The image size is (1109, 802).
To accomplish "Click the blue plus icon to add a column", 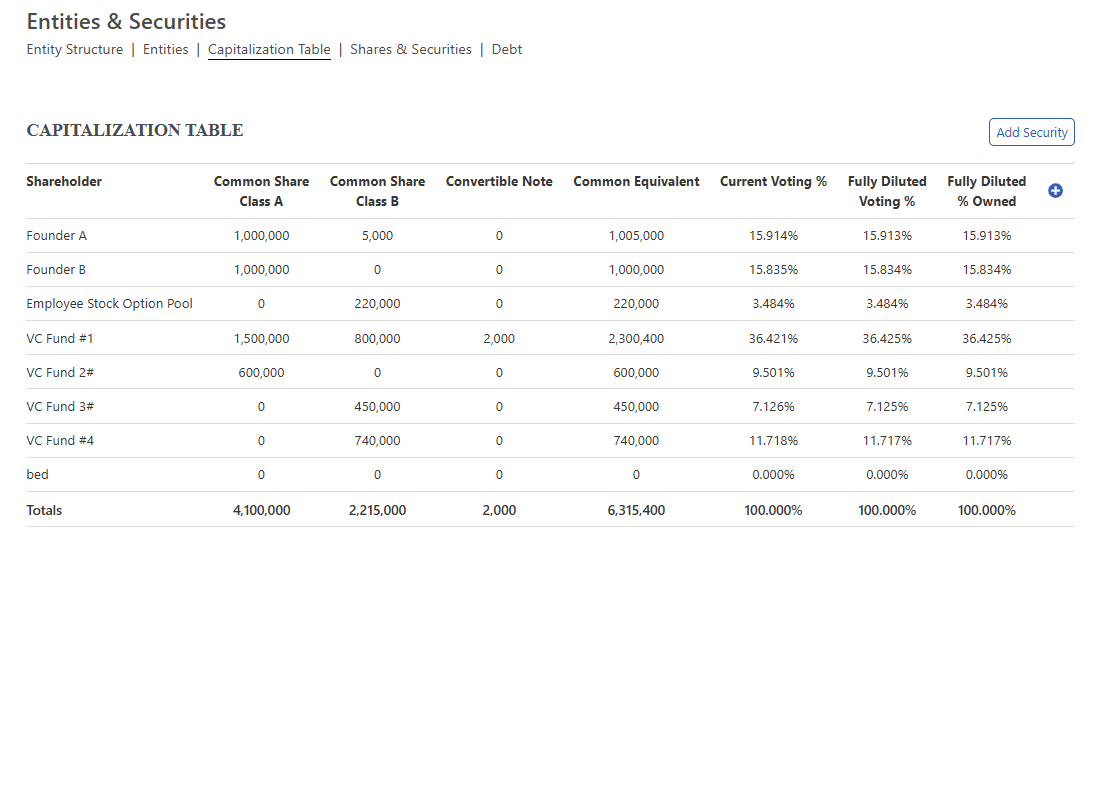I will click(1055, 191).
